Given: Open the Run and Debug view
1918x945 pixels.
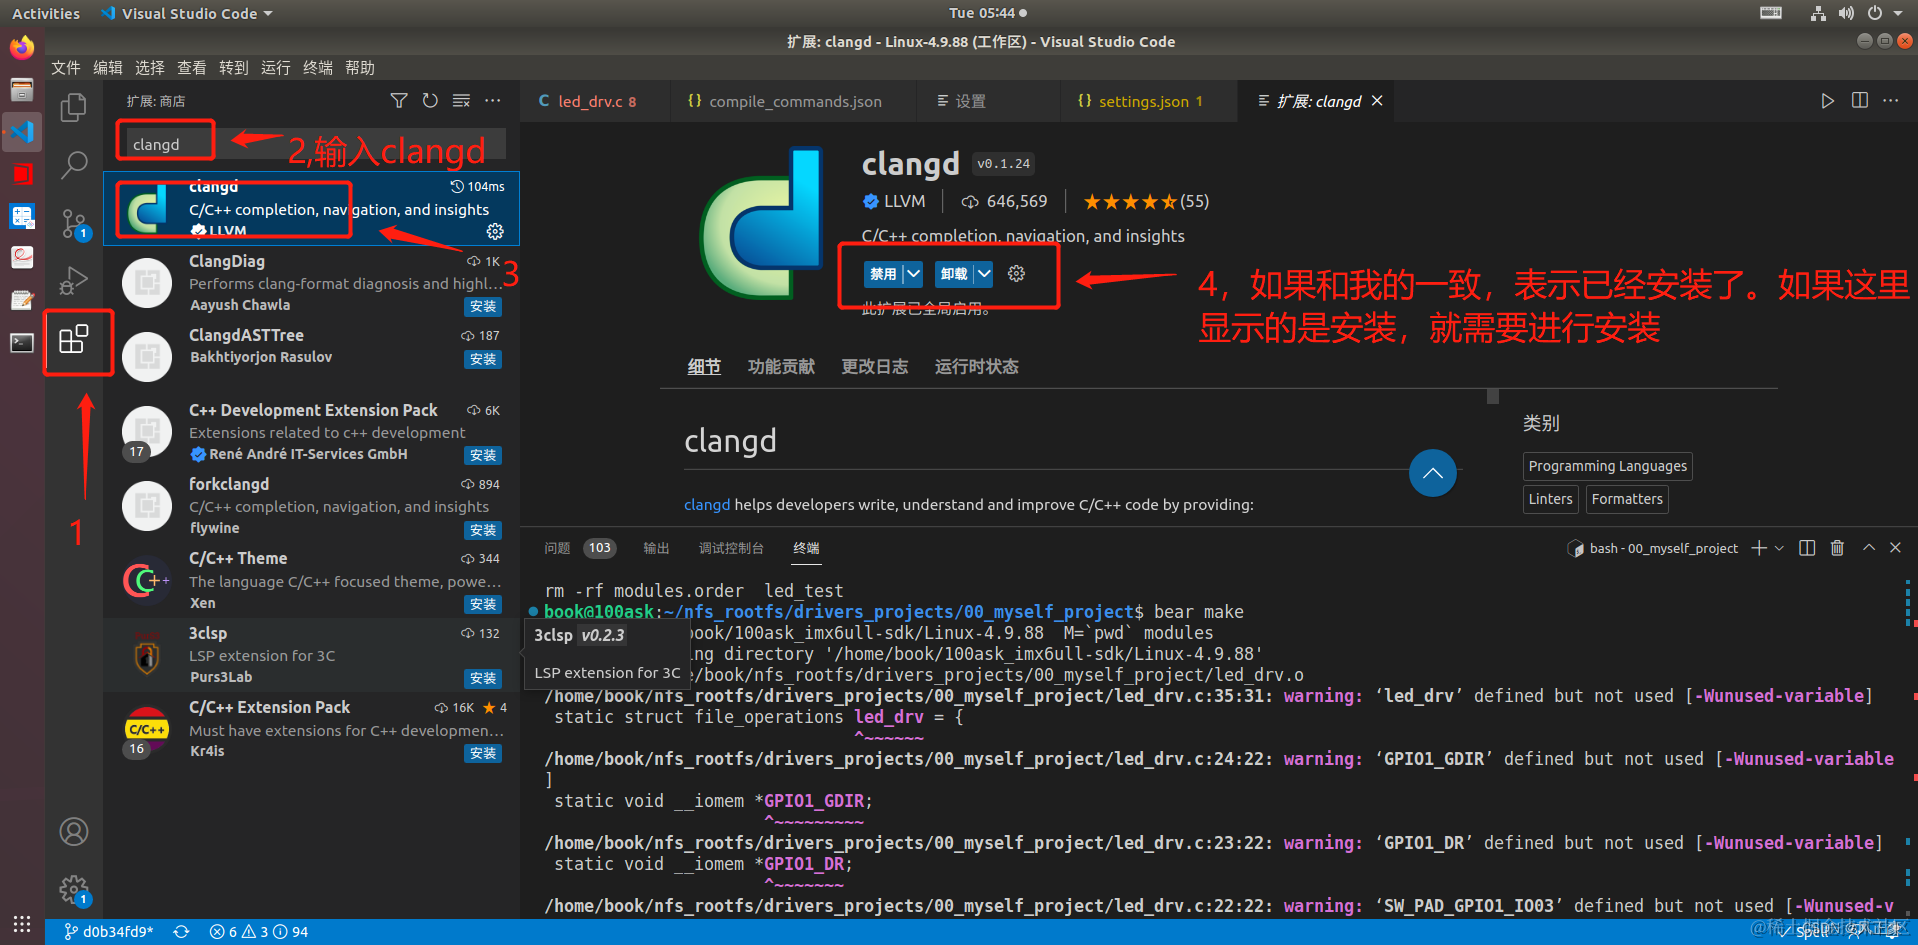Looking at the screenshot, I should pyautogui.click(x=74, y=281).
